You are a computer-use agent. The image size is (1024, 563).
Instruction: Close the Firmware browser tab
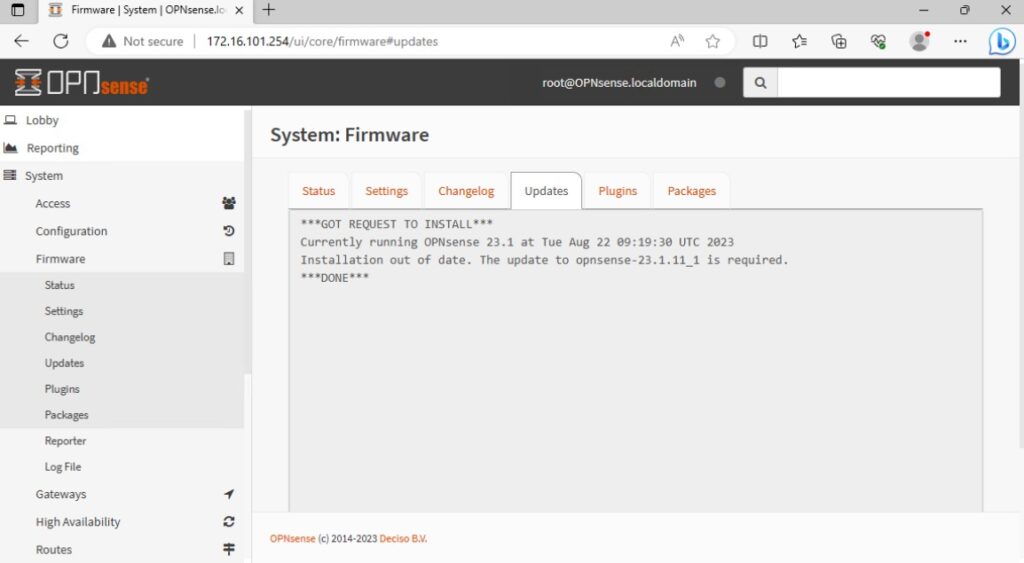pos(239,10)
